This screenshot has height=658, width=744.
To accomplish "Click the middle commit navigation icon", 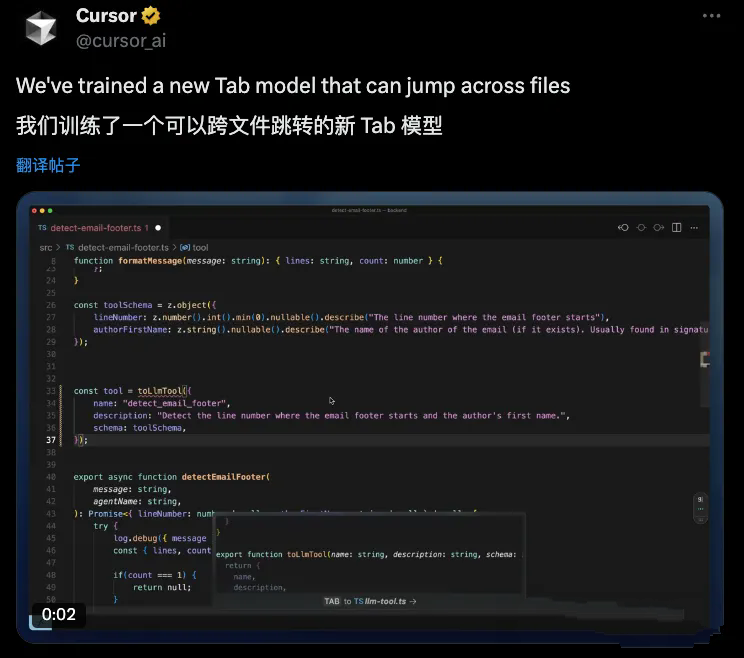I will pos(641,228).
